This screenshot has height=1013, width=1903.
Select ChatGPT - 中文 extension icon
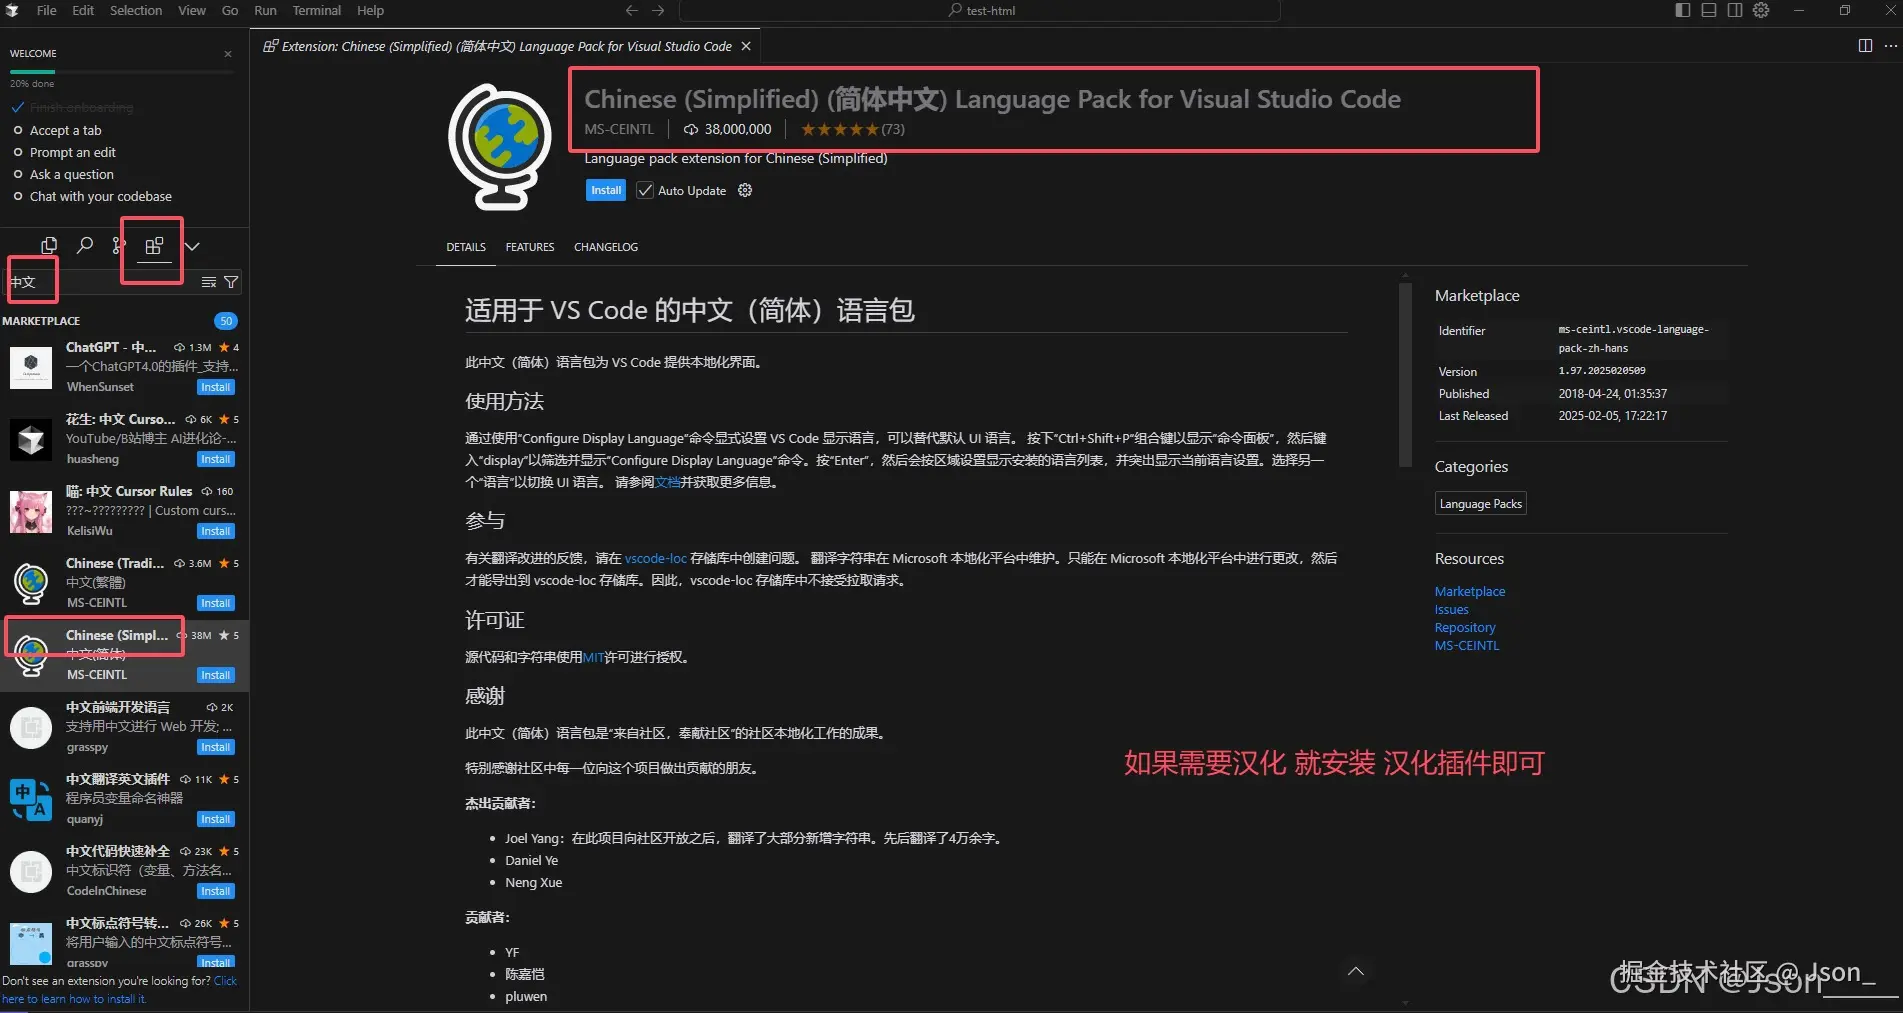click(31, 367)
